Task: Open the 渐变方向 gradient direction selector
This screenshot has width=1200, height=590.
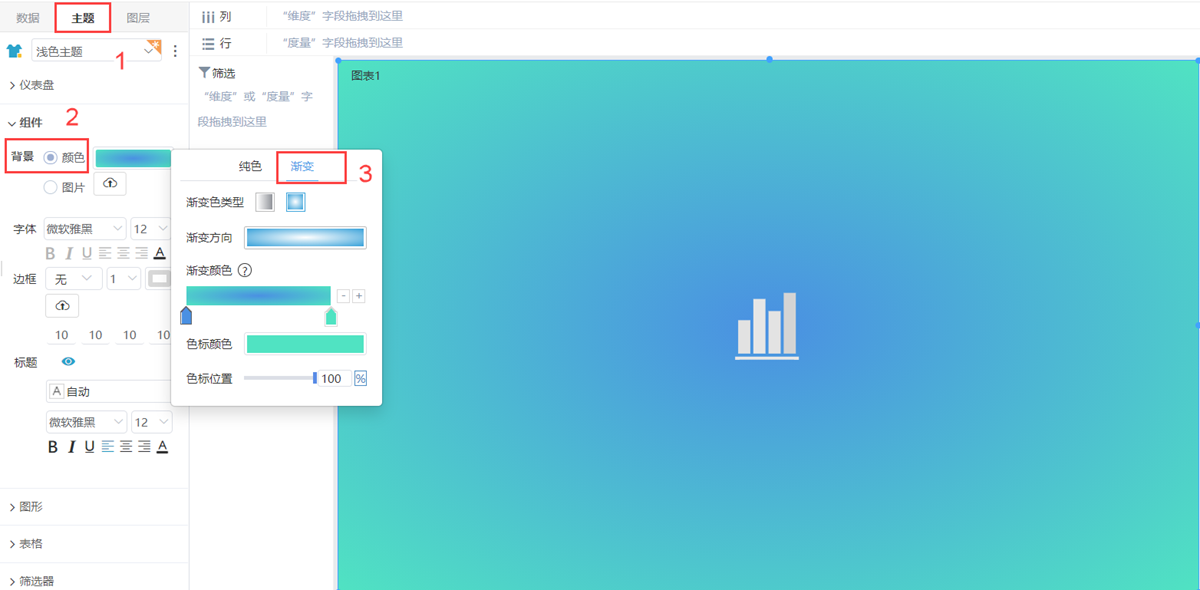Action: coord(305,237)
